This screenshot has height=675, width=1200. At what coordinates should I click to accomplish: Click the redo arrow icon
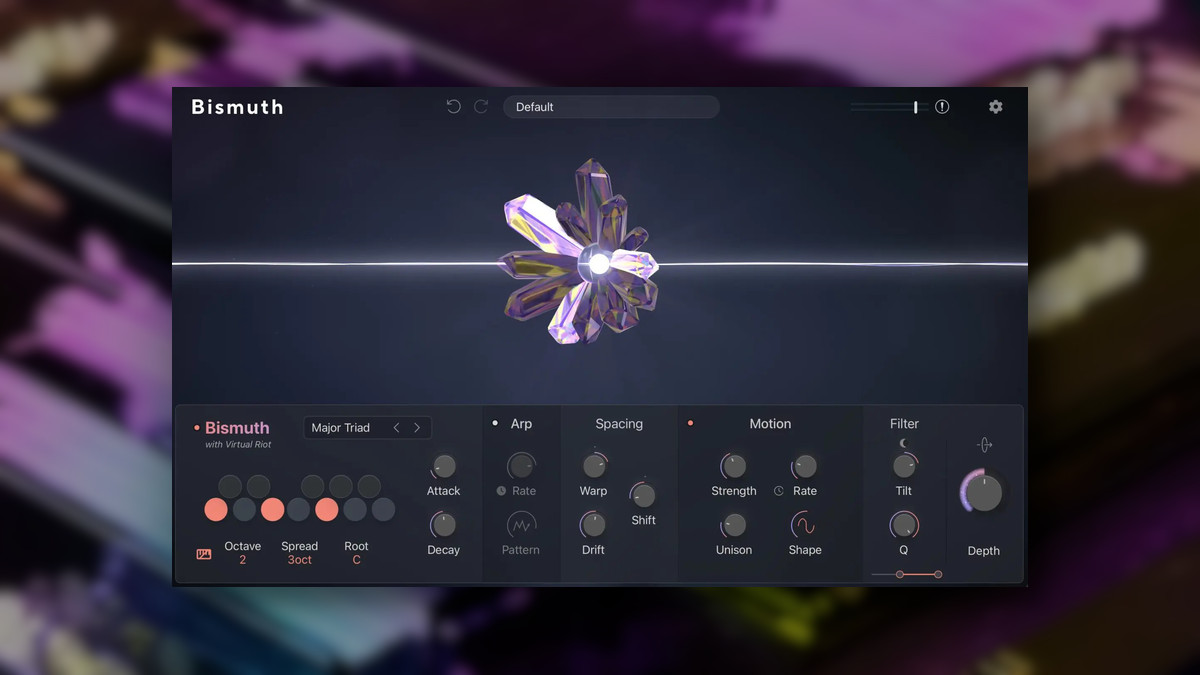pos(481,107)
